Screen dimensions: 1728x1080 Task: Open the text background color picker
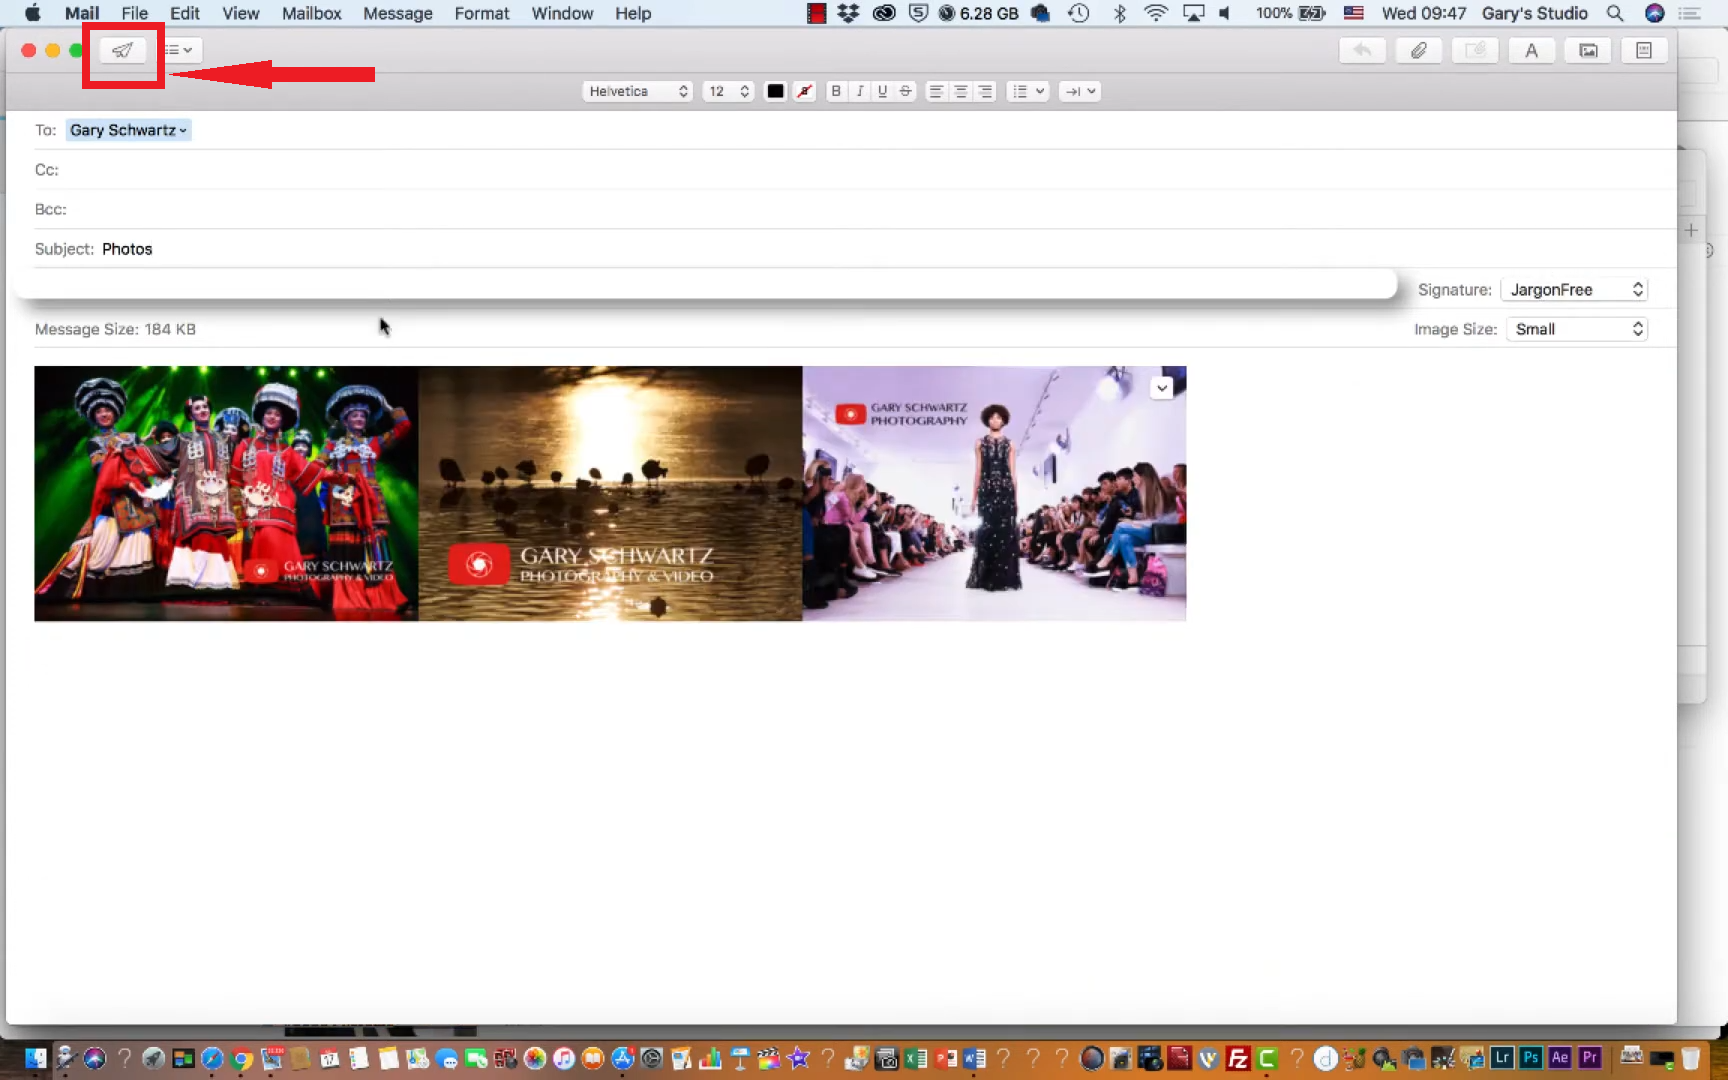pos(805,91)
